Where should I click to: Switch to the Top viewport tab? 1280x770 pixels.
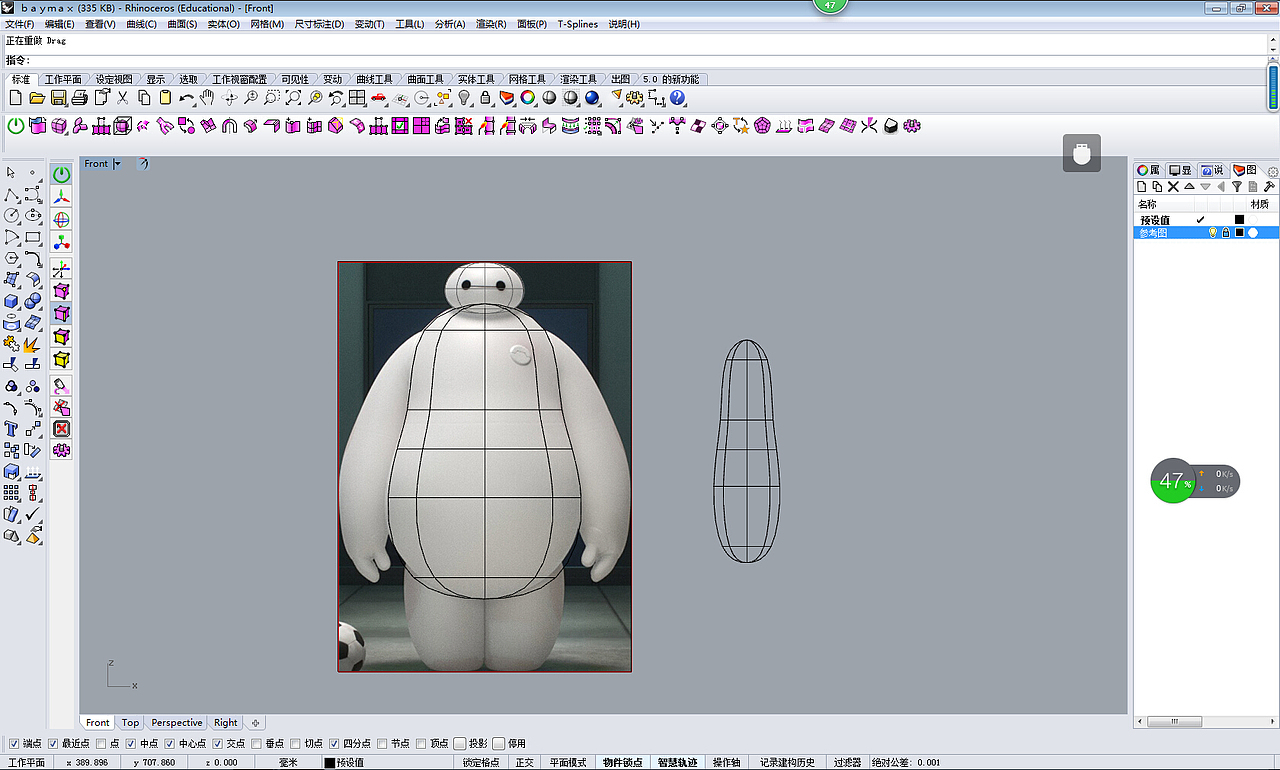pyautogui.click(x=131, y=723)
